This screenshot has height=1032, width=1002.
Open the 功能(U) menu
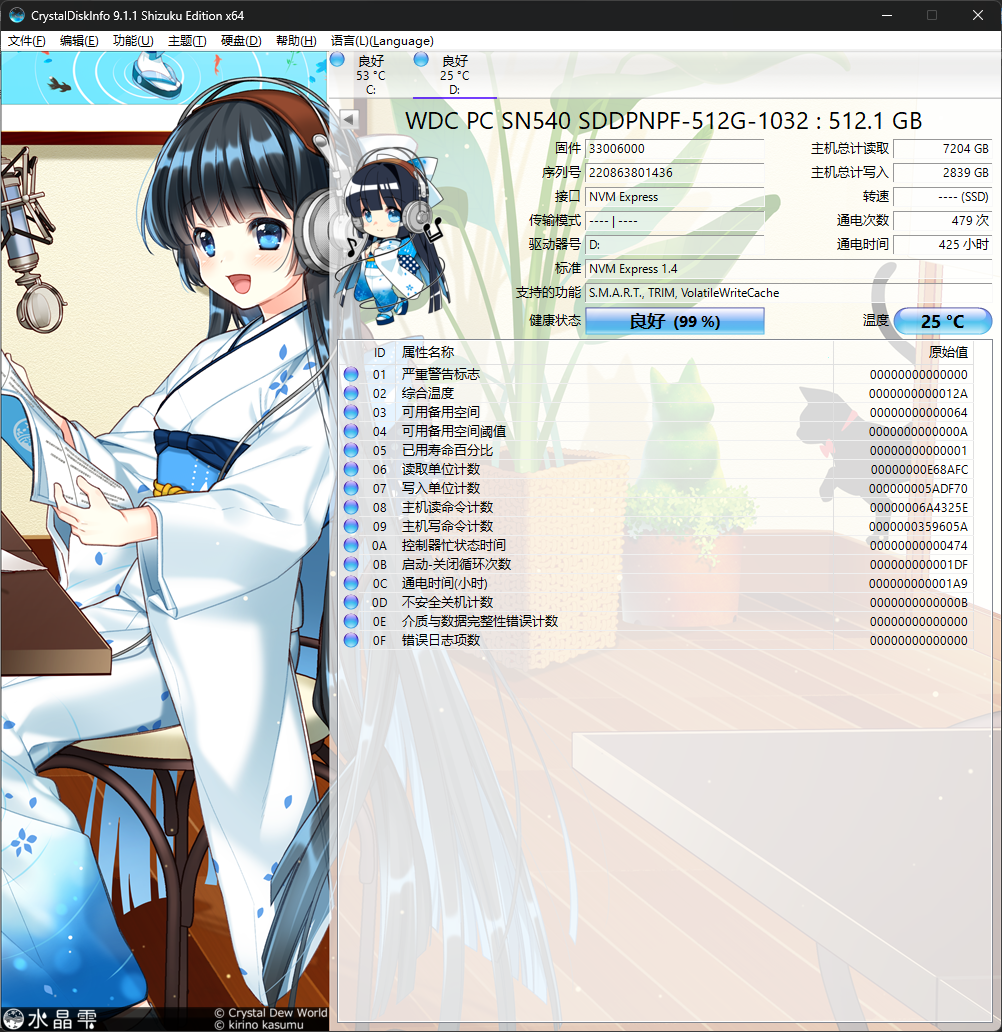point(133,41)
